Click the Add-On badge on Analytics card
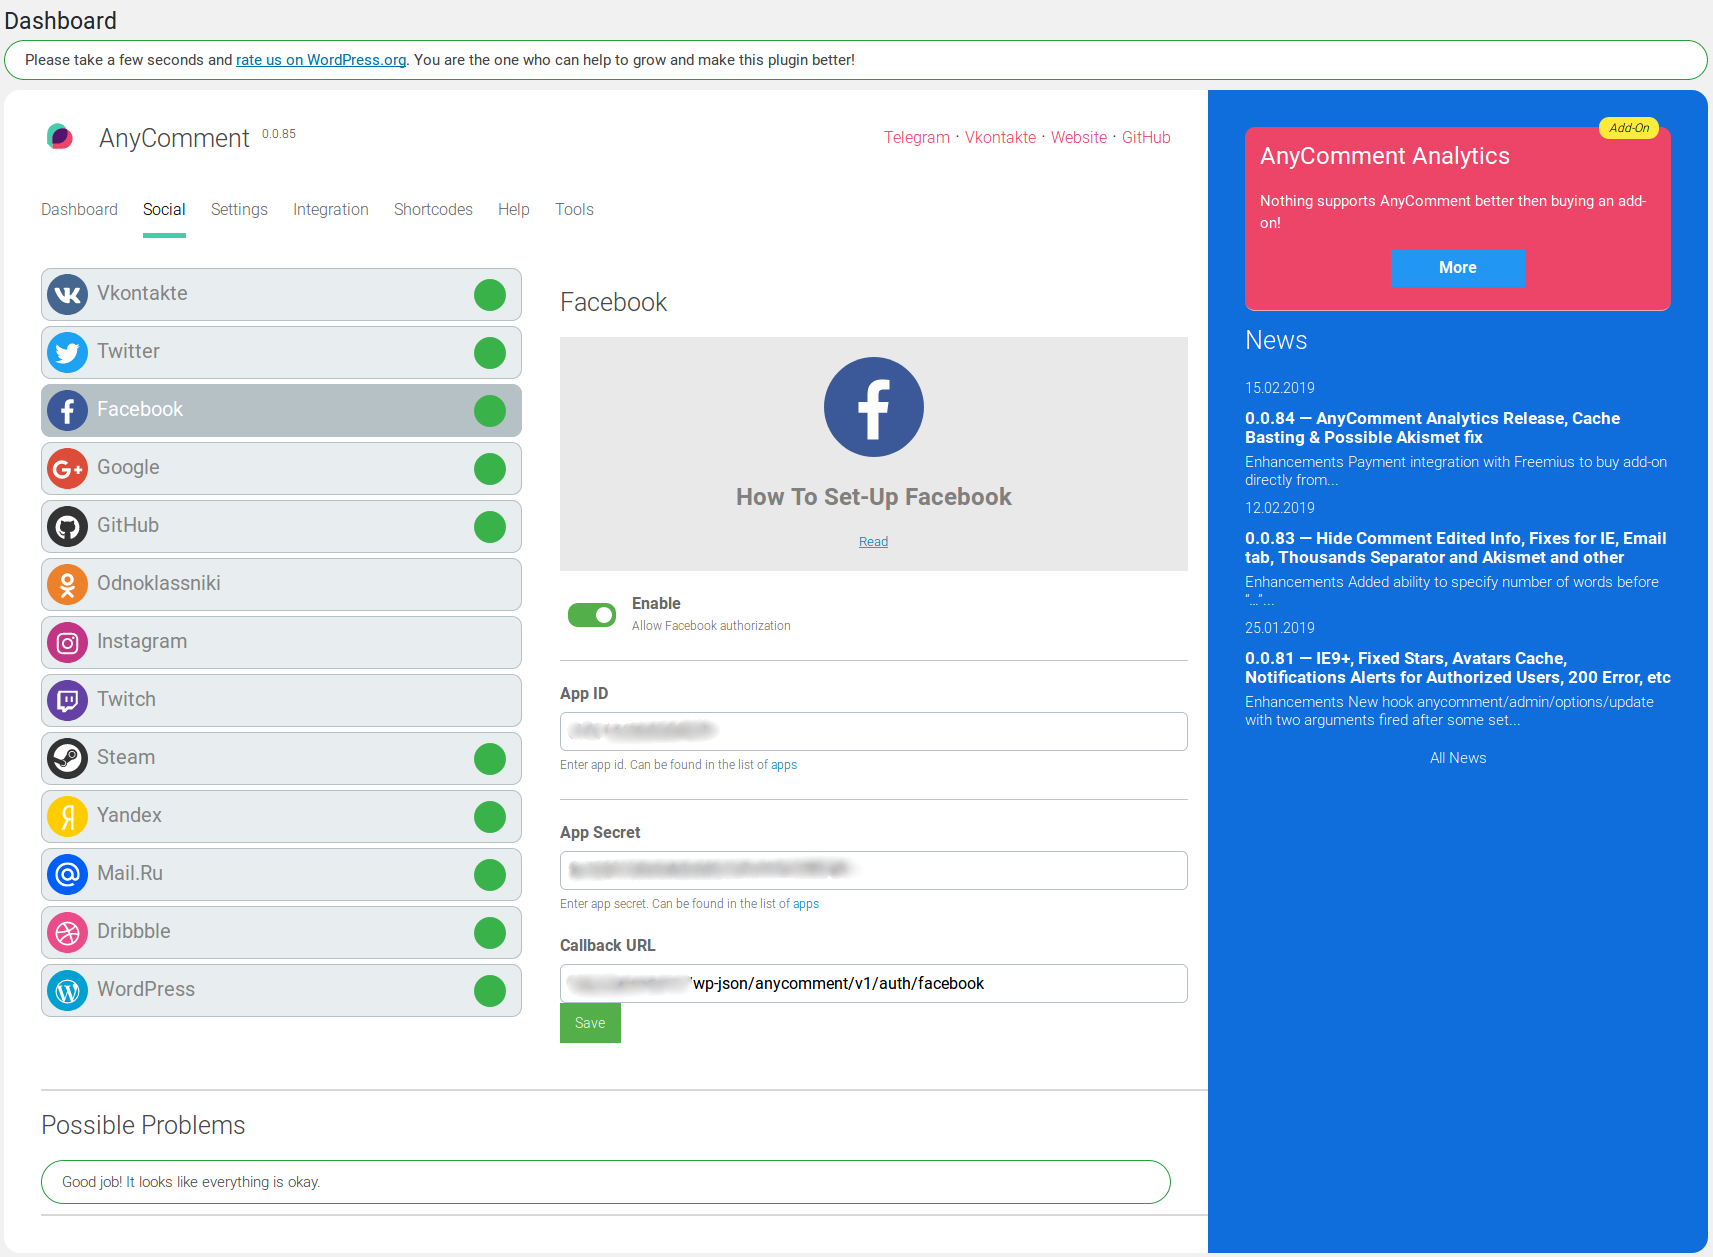Viewport: 1713px width, 1257px height. 1629,128
